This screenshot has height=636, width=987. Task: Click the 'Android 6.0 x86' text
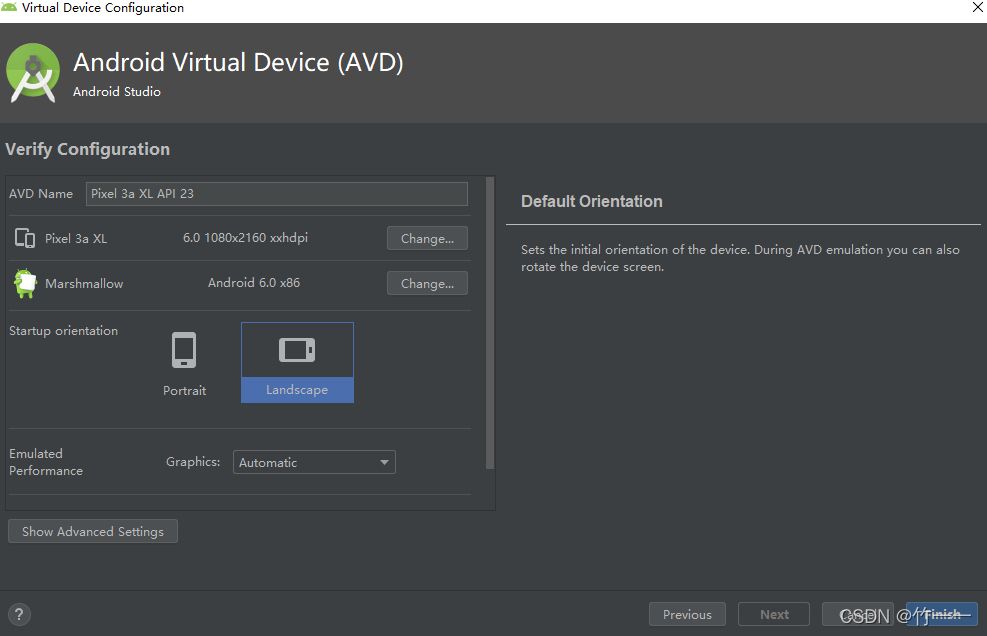(254, 283)
